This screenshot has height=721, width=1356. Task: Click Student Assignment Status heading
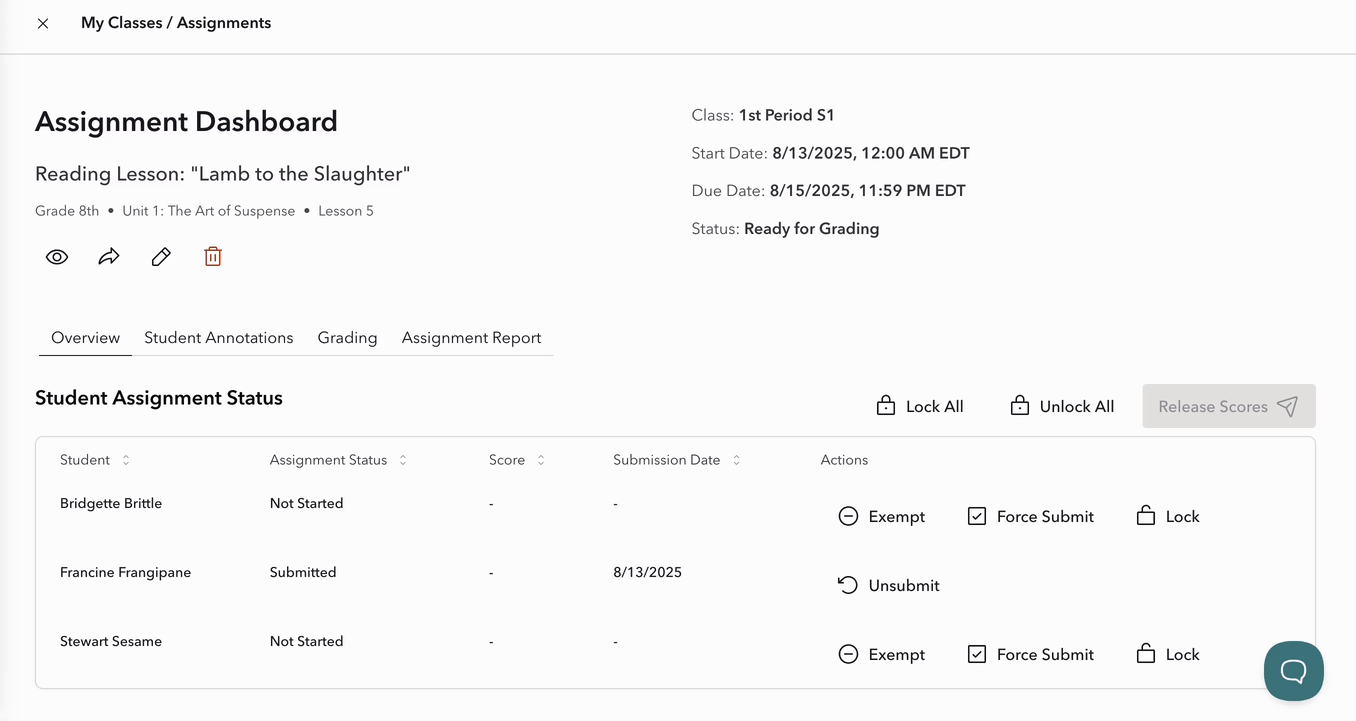[159, 398]
